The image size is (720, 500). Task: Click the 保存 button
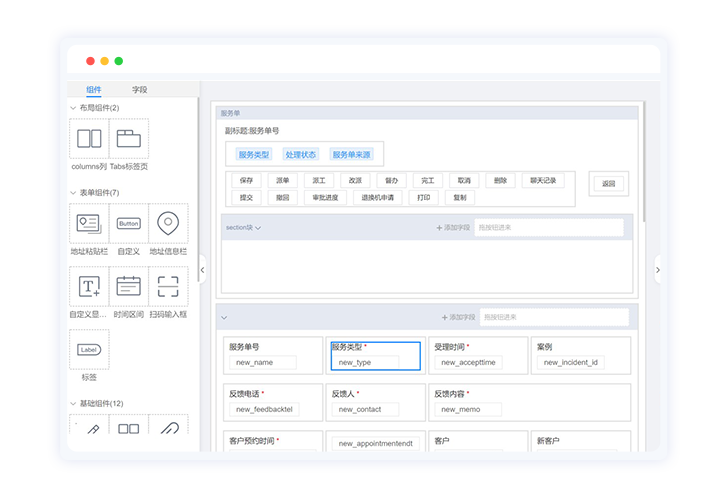247,181
